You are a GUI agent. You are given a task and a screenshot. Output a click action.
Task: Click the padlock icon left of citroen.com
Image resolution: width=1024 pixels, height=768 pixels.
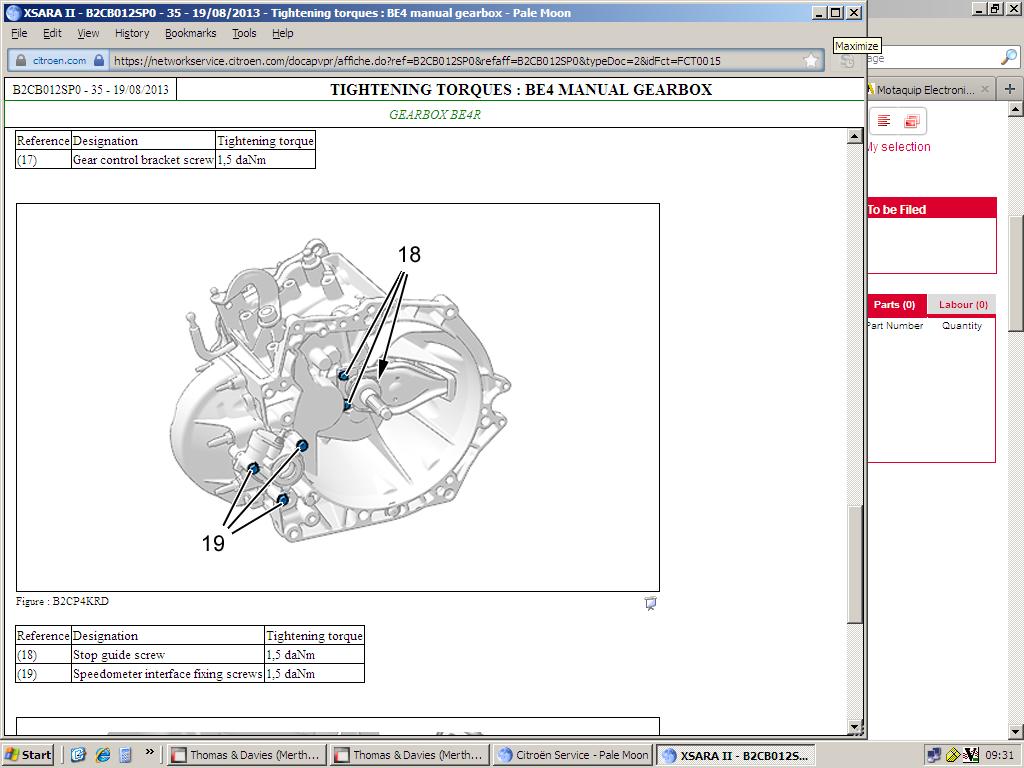coord(21,61)
